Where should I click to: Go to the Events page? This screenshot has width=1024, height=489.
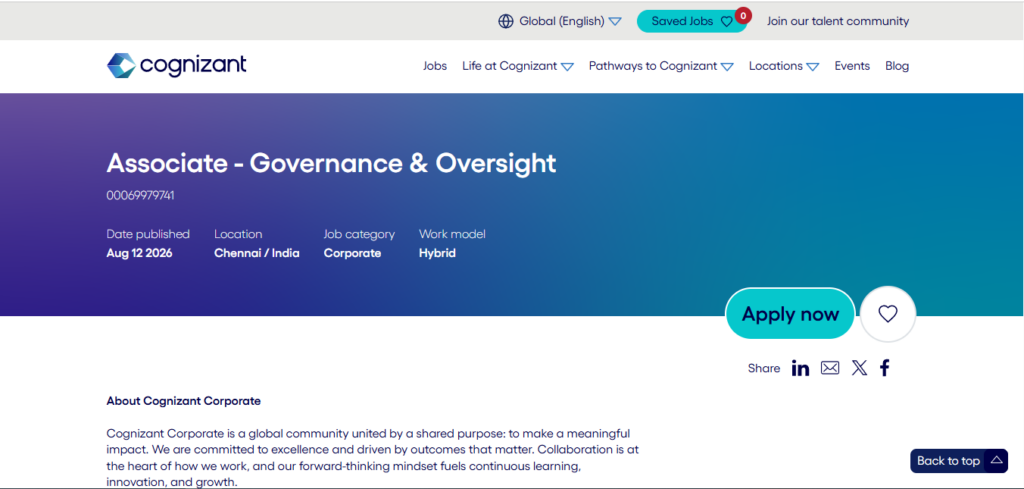pos(852,66)
